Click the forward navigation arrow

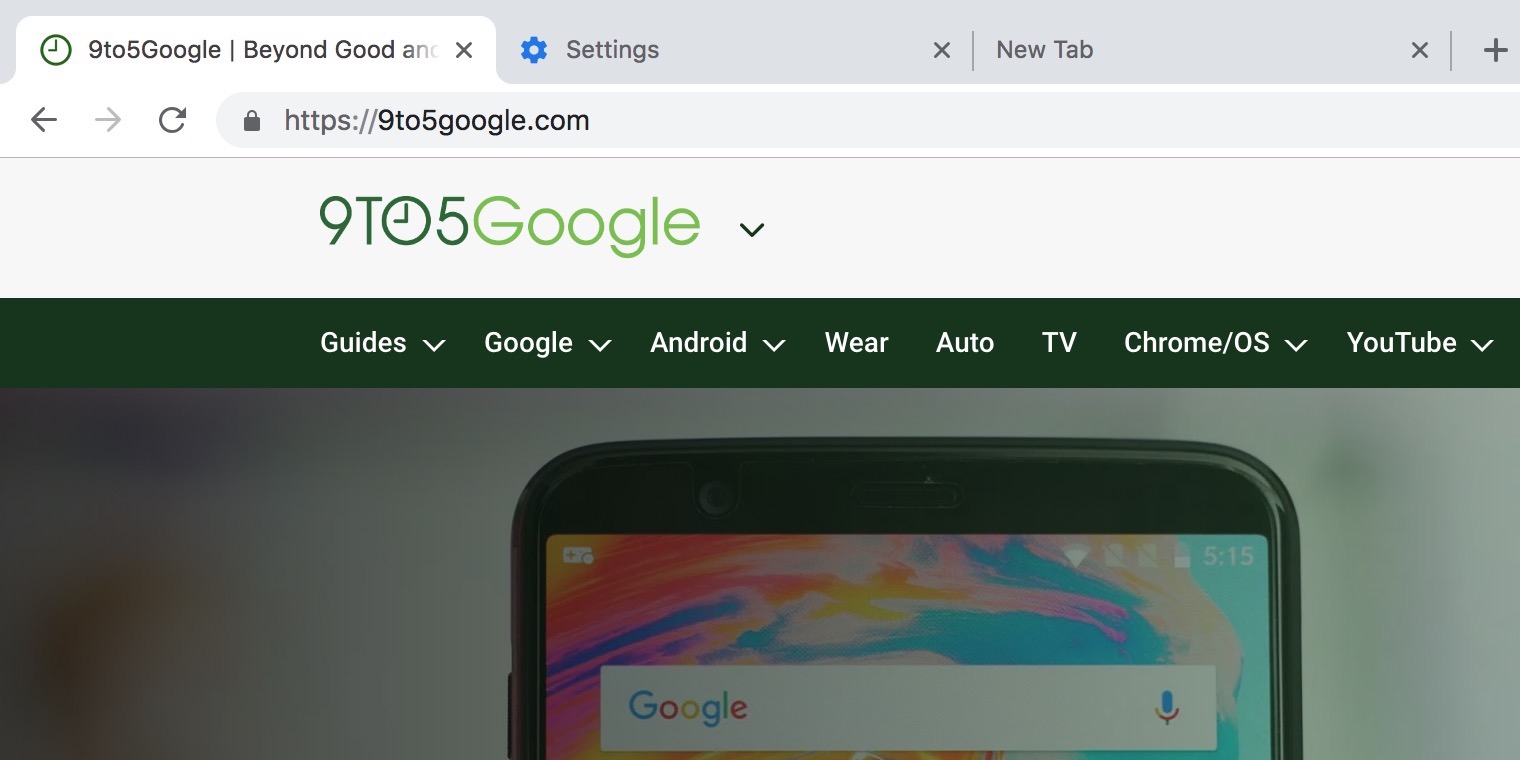coord(108,121)
